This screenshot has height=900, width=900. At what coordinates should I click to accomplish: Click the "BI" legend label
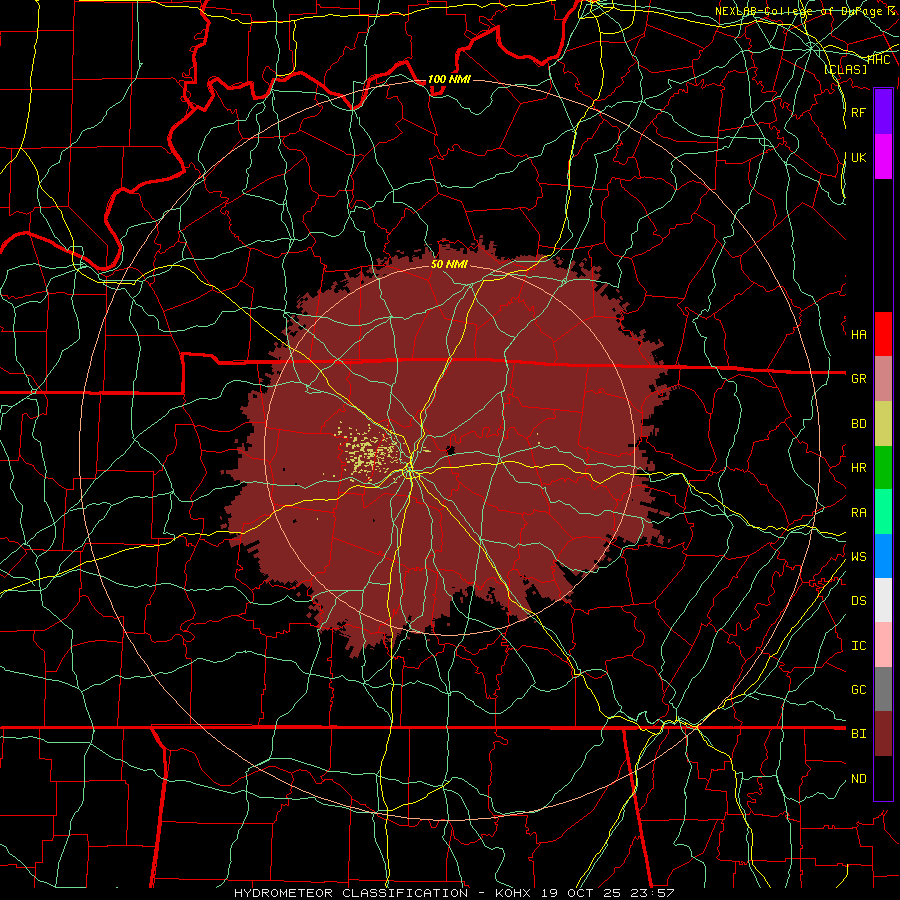tap(858, 734)
